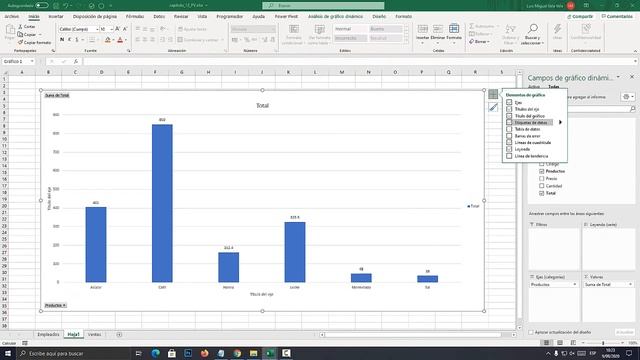
Task: Toggle the Títulos del eje checkbox
Action: tap(509, 109)
